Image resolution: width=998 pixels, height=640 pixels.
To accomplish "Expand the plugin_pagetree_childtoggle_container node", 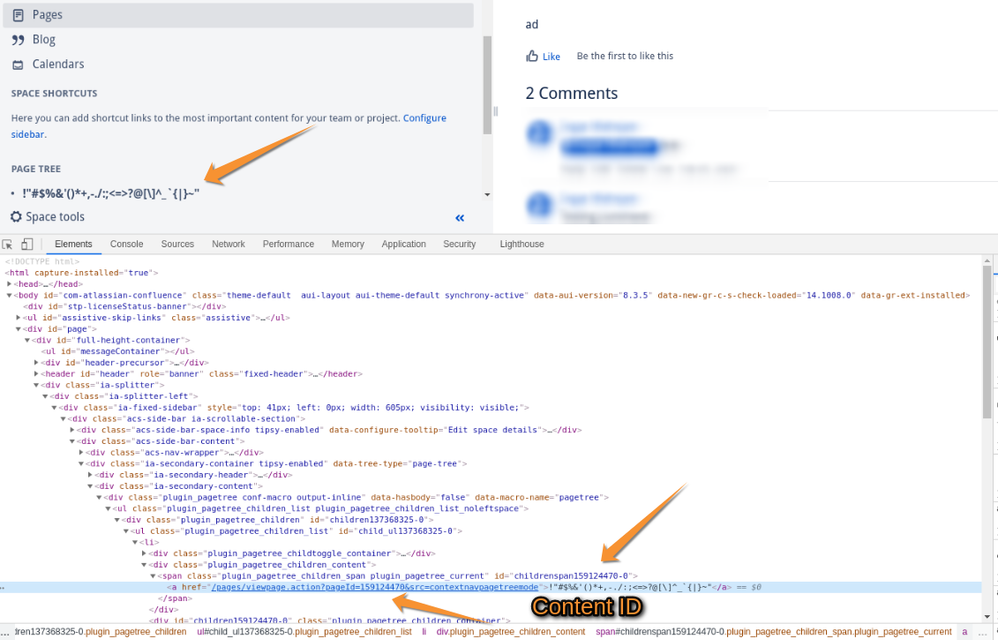I will (144, 554).
